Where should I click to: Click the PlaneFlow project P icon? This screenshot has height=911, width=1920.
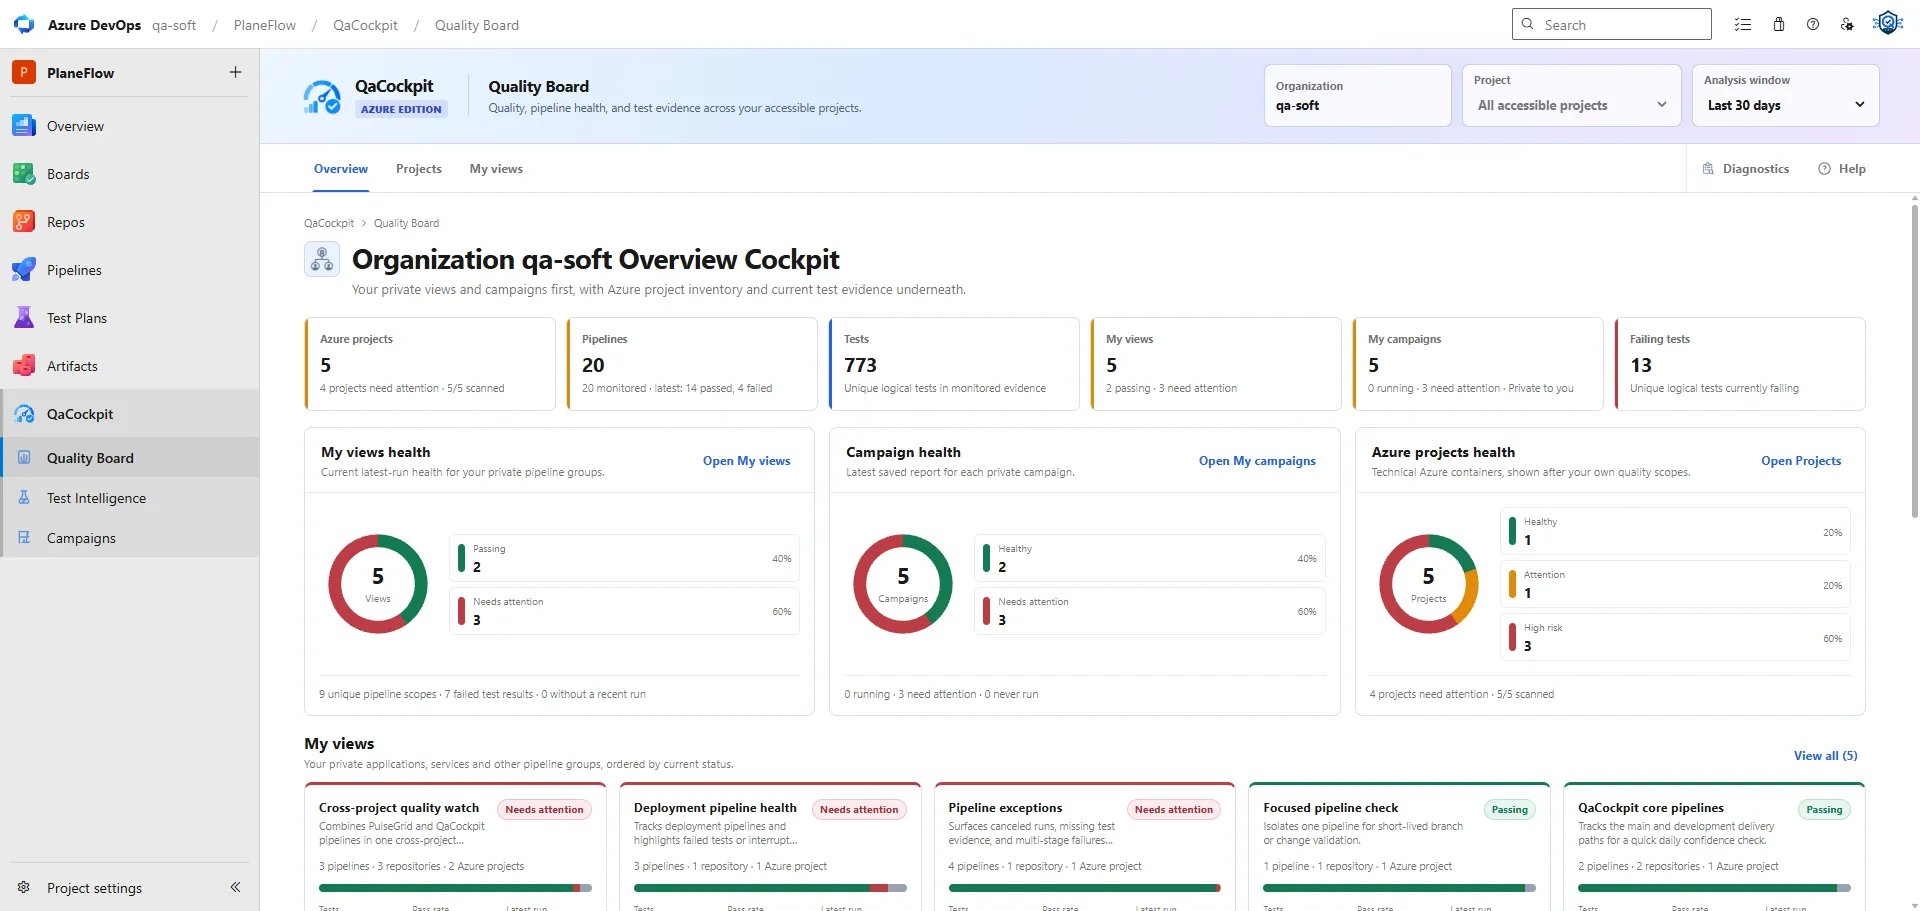click(x=24, y=72)
